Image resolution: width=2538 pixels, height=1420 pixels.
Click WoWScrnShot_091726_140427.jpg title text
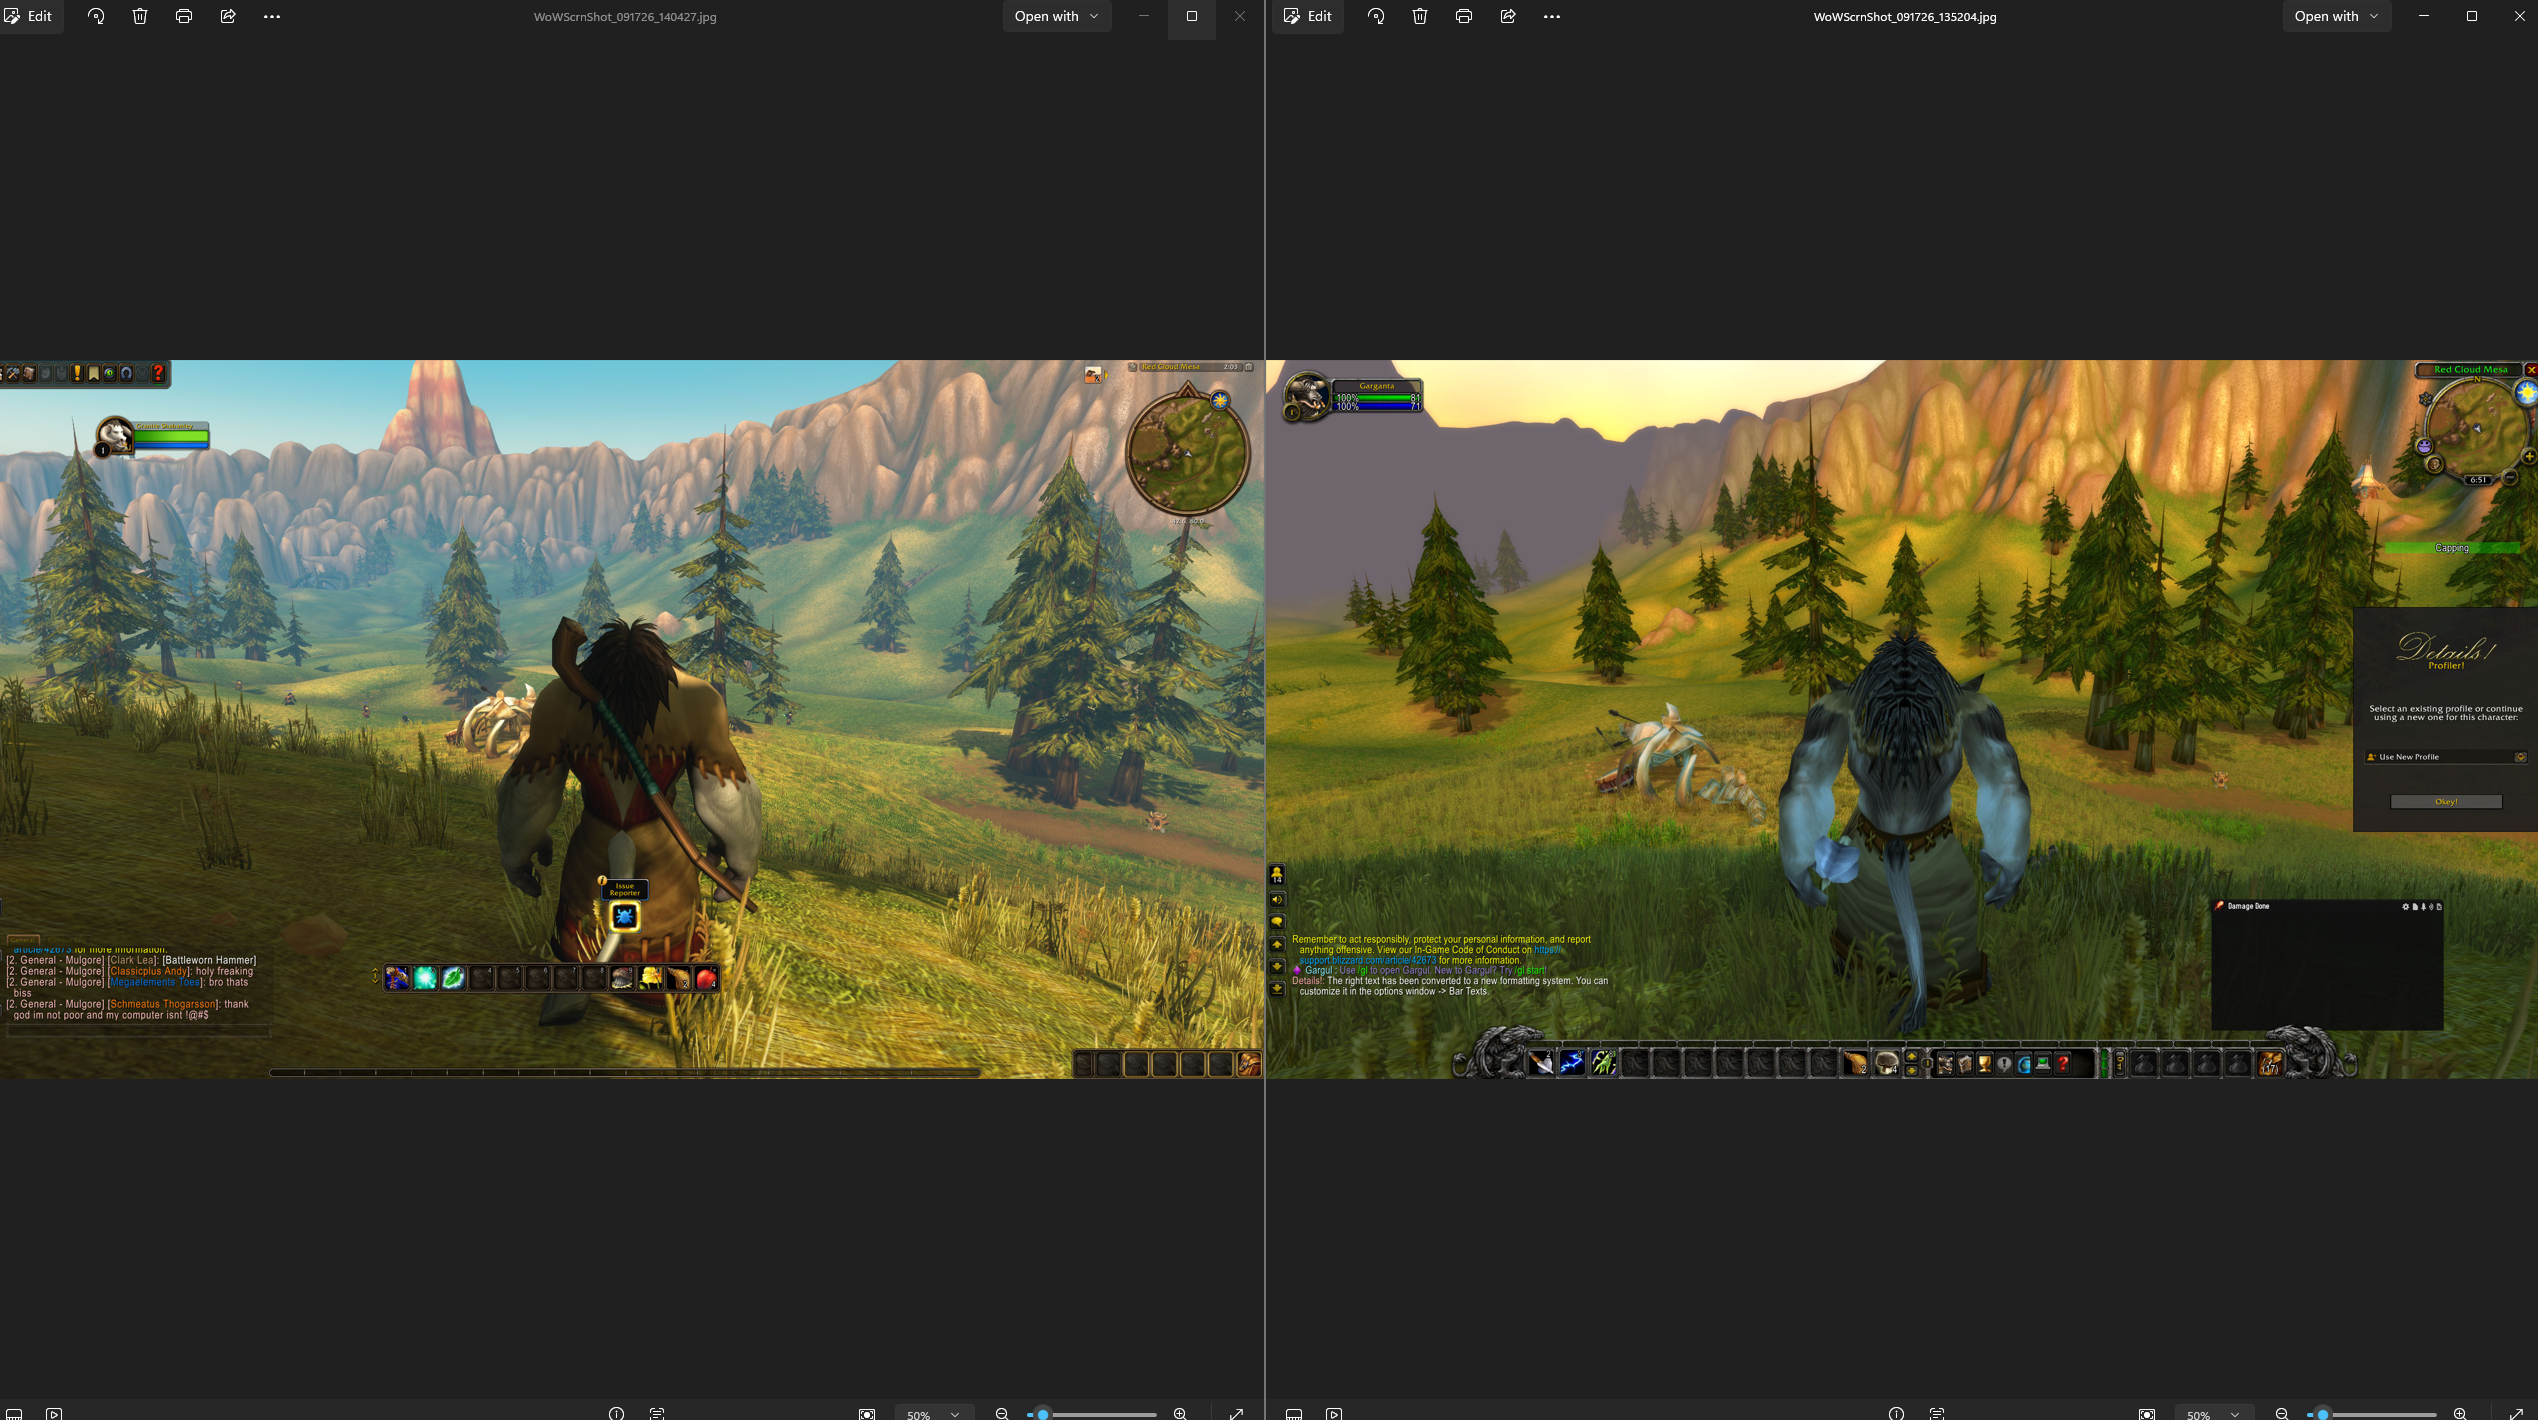click(625, 17)
